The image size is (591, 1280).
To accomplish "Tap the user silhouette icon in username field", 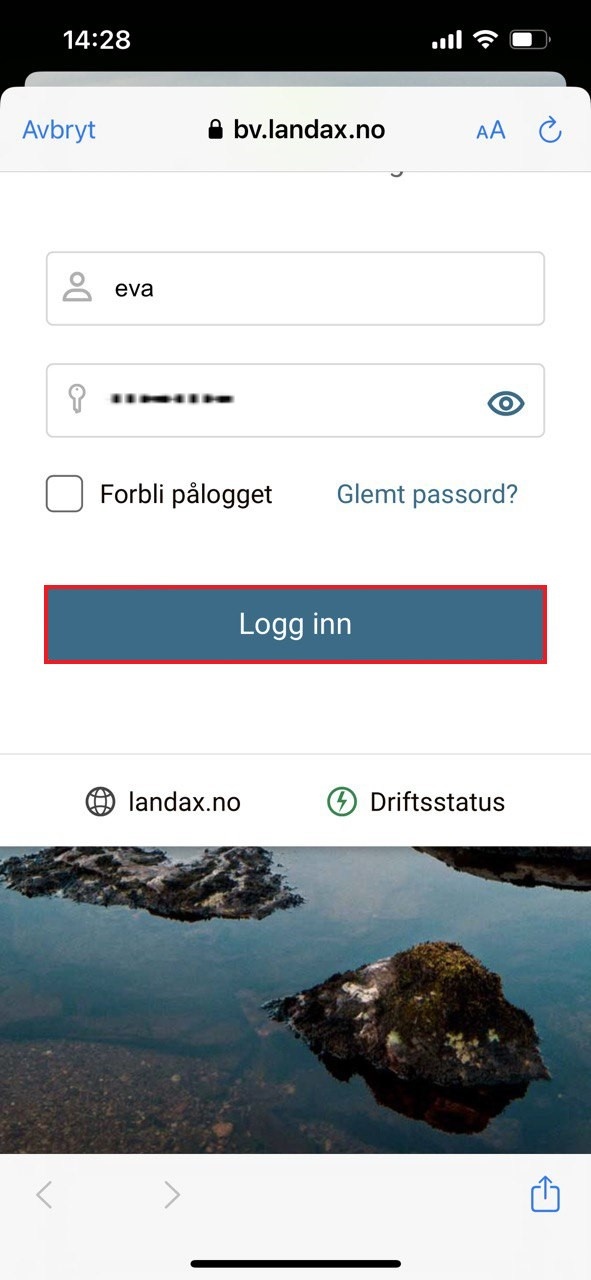I will [77, 288].
